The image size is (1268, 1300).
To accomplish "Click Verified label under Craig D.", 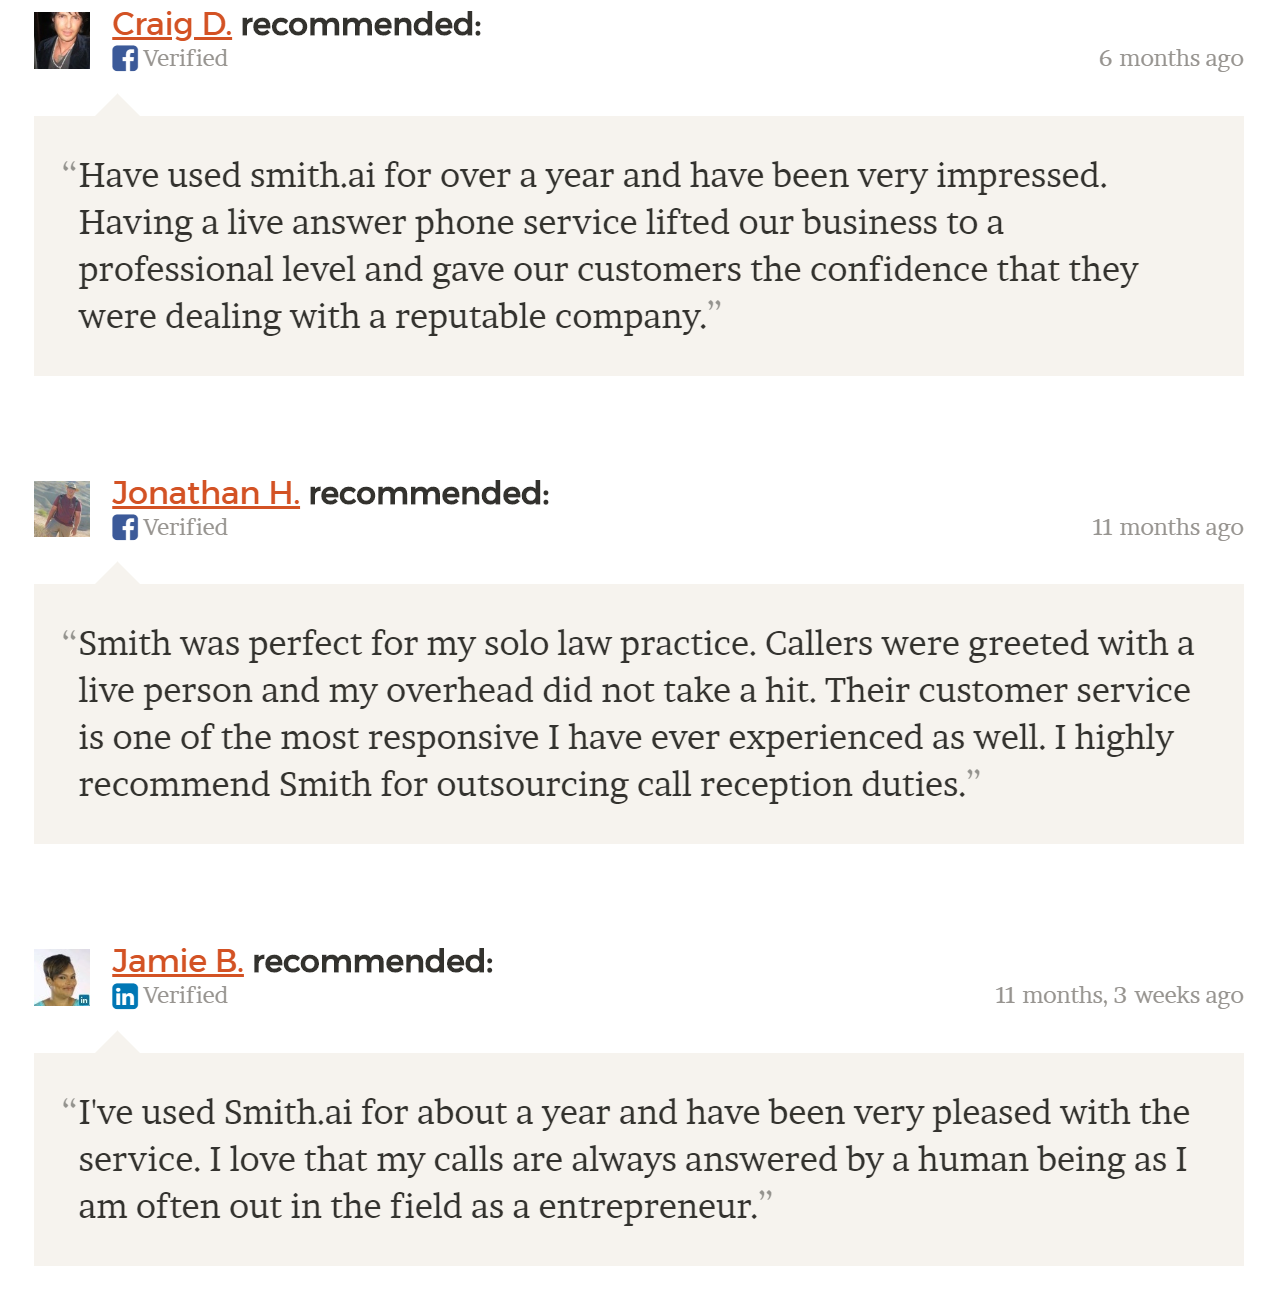I will click(185, 58).
